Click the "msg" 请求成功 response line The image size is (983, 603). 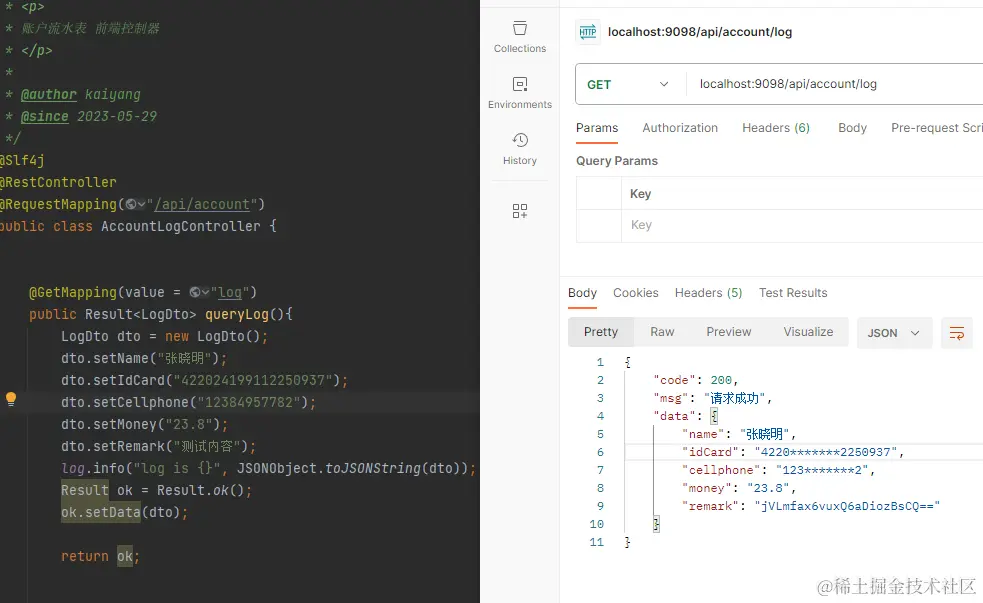tap(713, 398)
